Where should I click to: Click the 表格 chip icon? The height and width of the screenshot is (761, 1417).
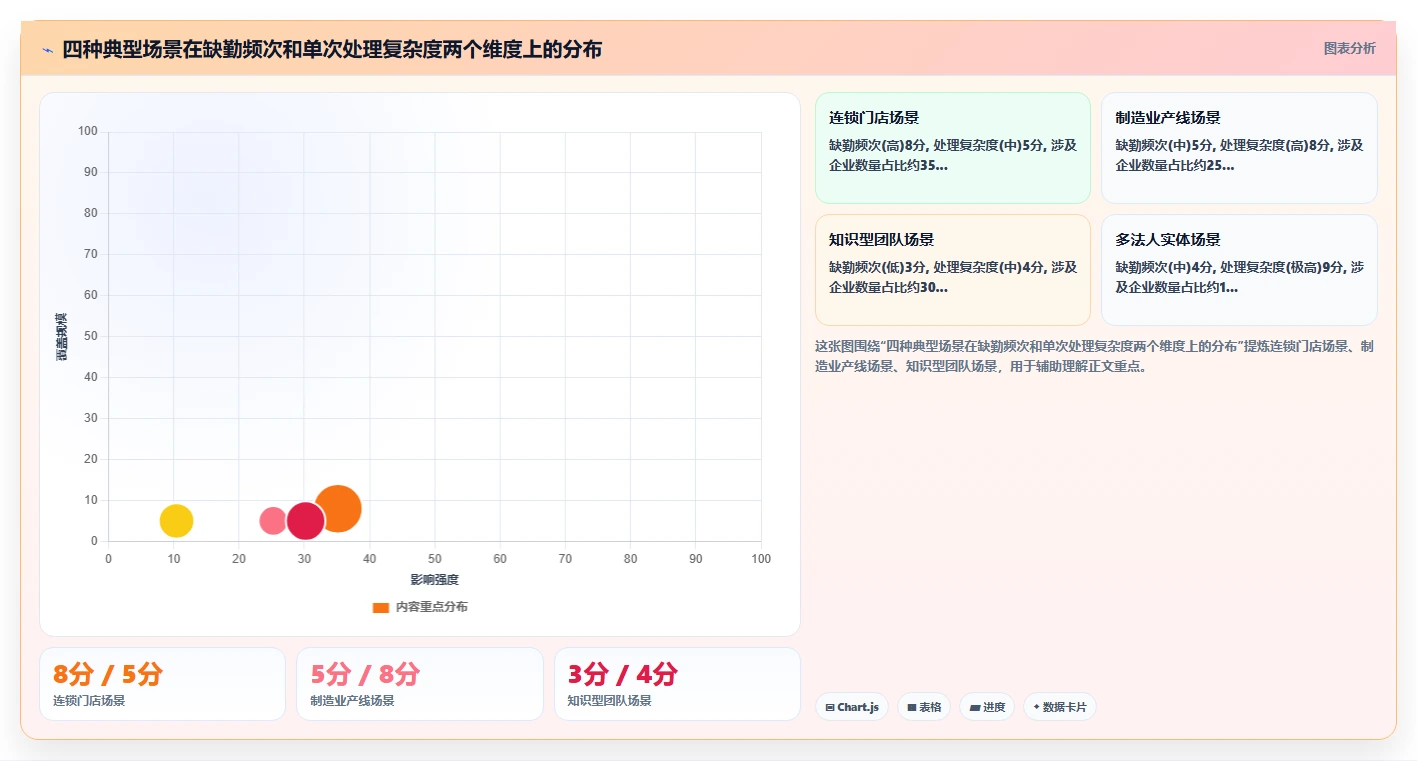click(x=911, y=708)
